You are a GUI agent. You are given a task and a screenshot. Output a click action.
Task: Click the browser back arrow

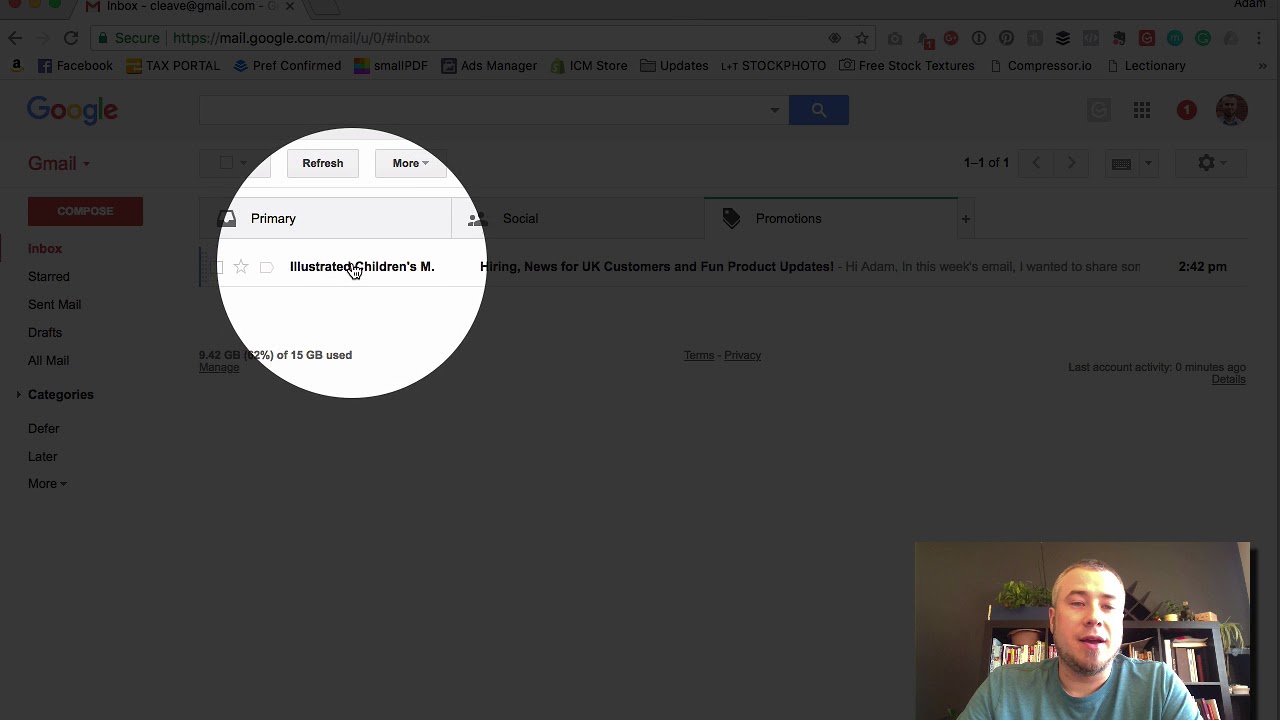coord(15,38)
